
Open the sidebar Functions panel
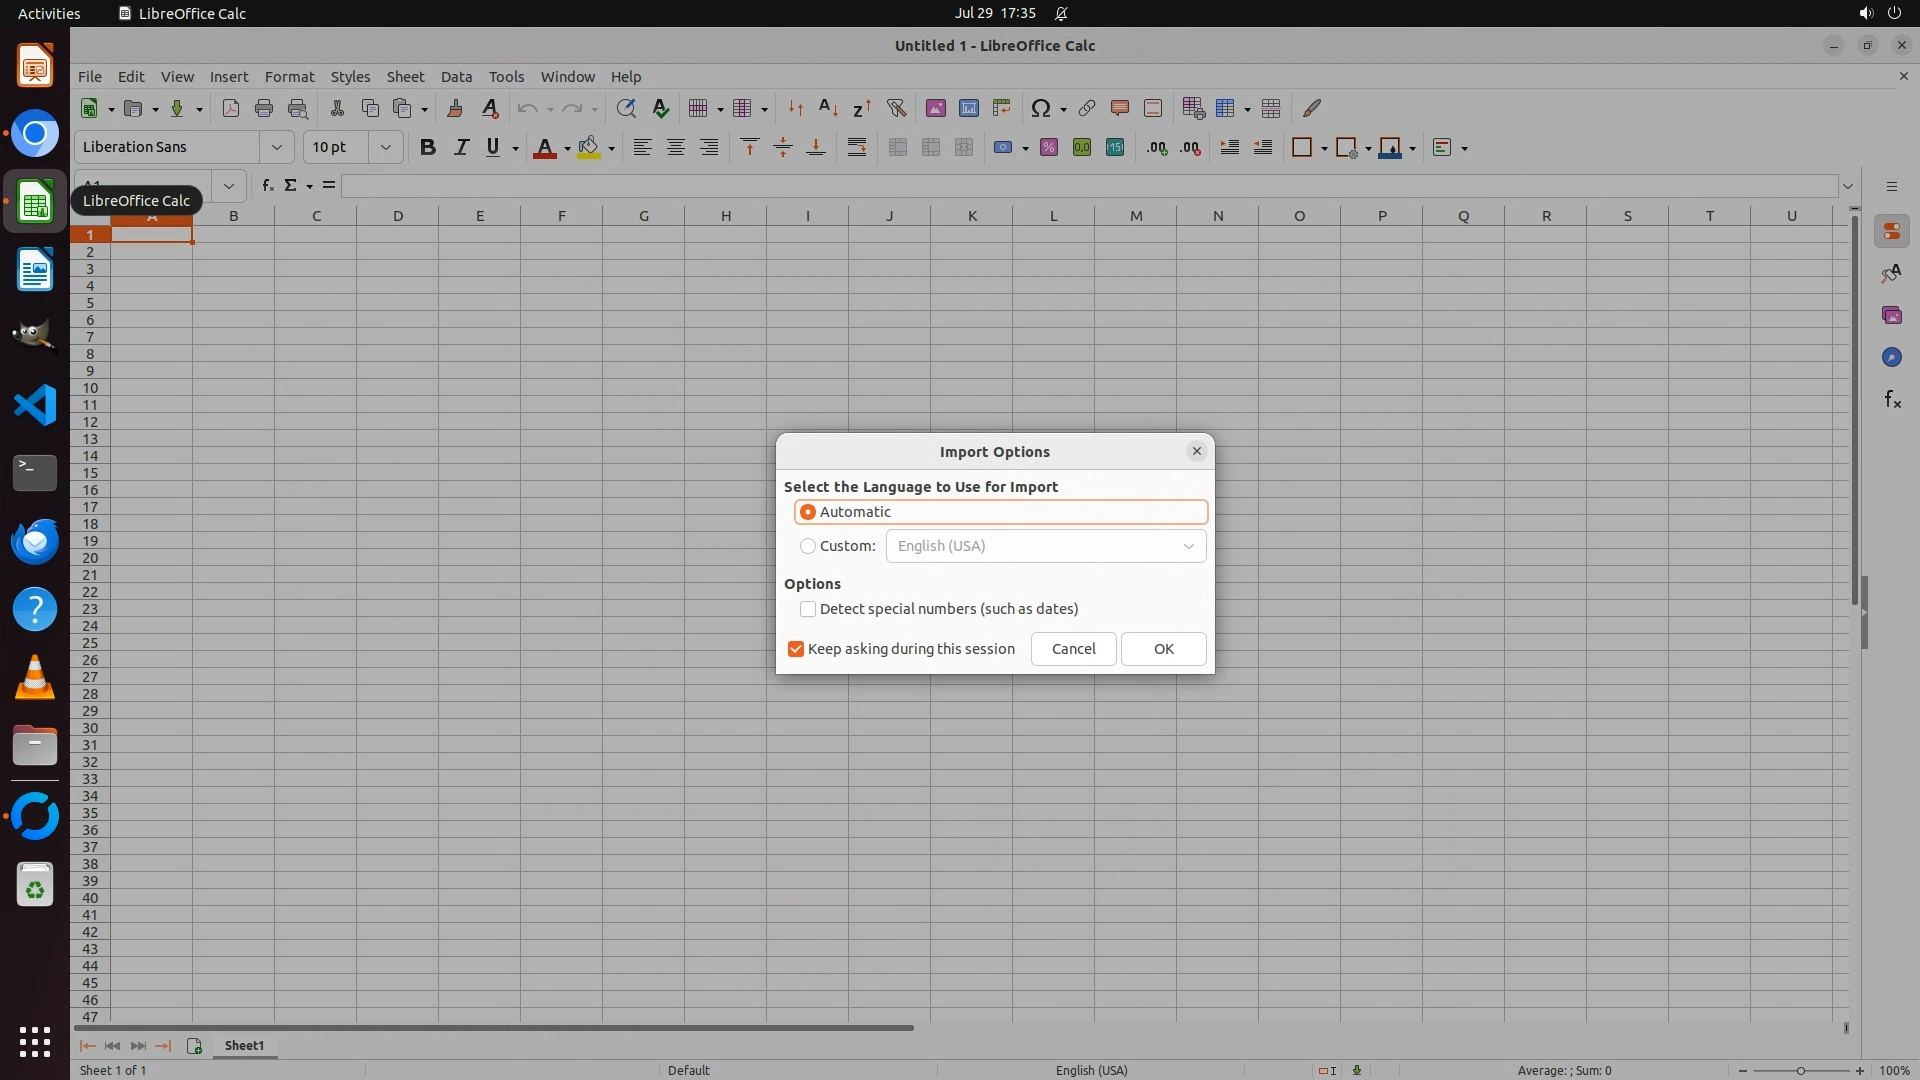tap(1892, 400)
